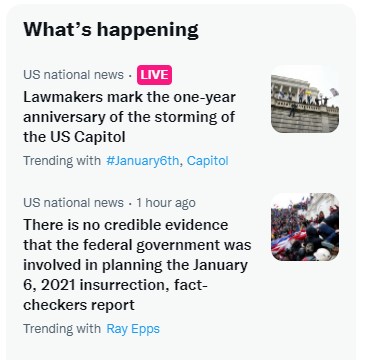Open the Lawmakers mark one-year anniversary headline

click(x=129, y=117)
